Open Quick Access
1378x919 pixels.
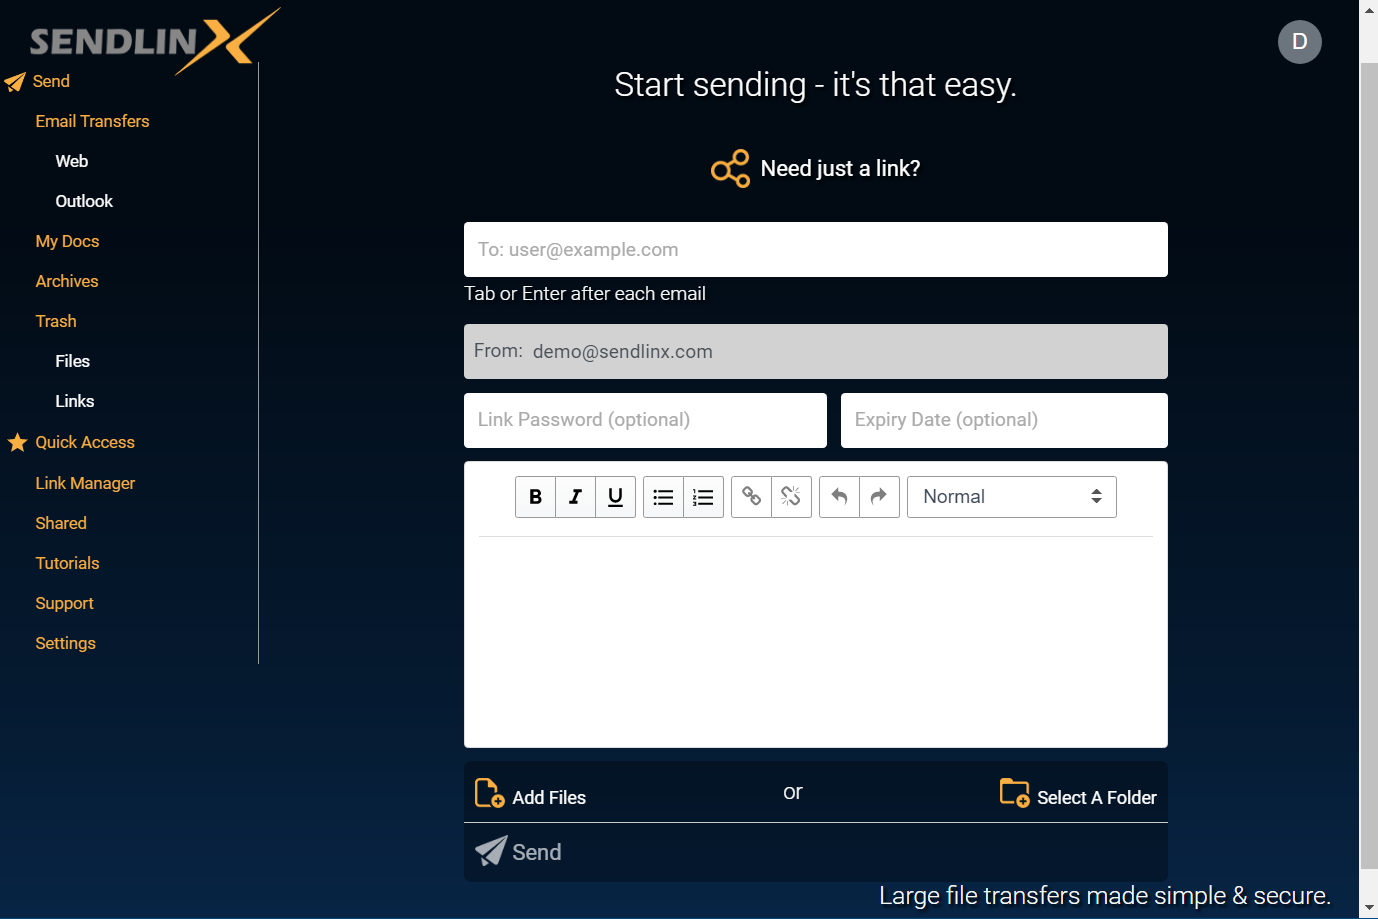(85, 443)
